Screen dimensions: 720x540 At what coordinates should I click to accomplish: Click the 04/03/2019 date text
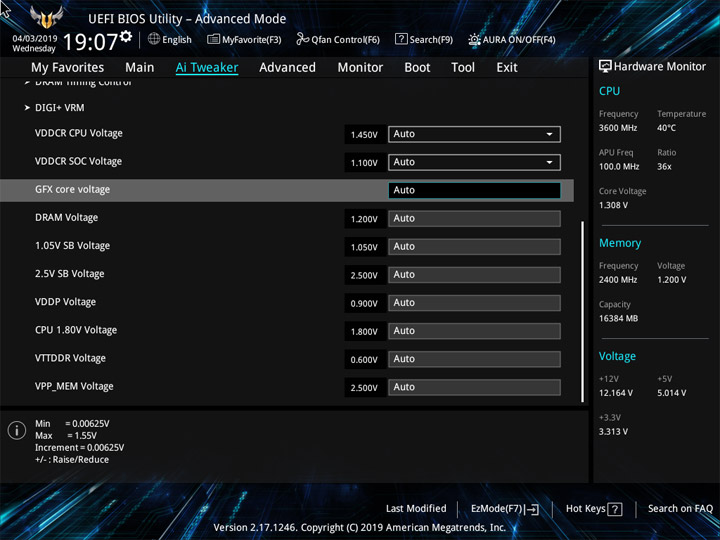coord(34,39)
